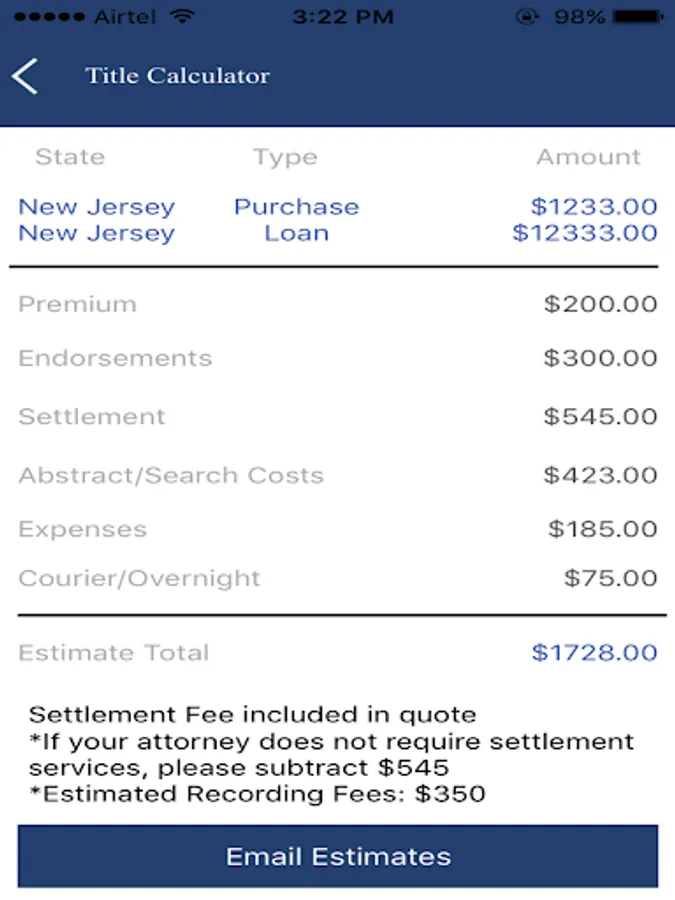Tap the Endorsements $300.00 amount
Screen dimensions: 675x900
coord(600,358)
